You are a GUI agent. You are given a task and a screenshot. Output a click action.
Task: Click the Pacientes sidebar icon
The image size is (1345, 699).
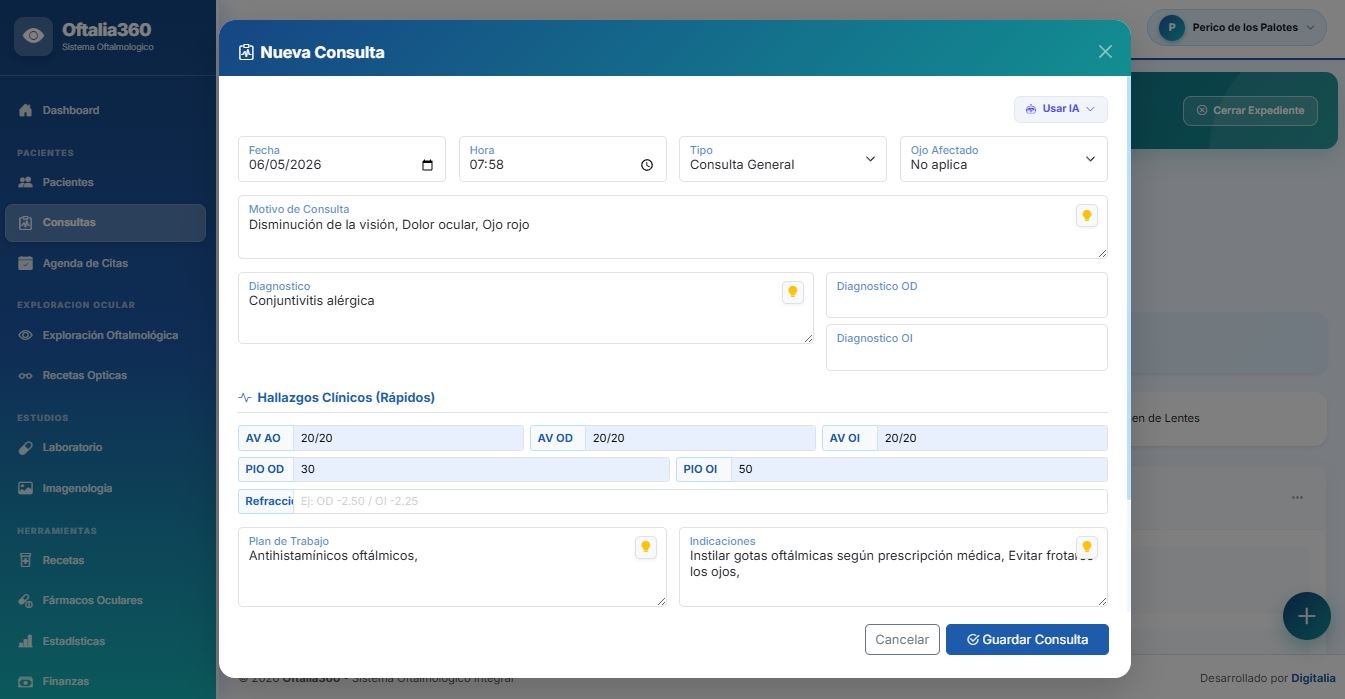[x=26, y=182]
